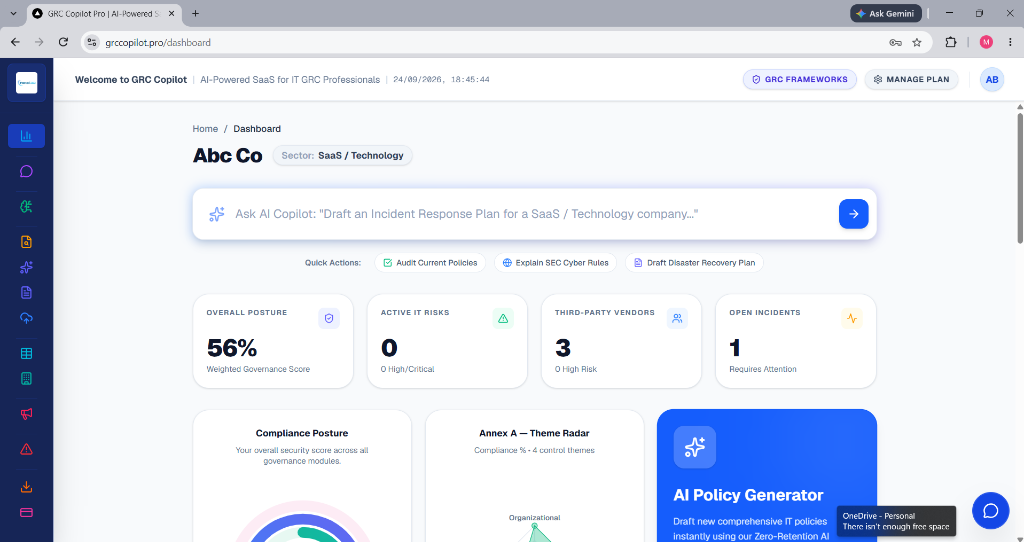Click the page vertical scrollbar thumb
1024x542 pixels.
[x=1020, y=178]
